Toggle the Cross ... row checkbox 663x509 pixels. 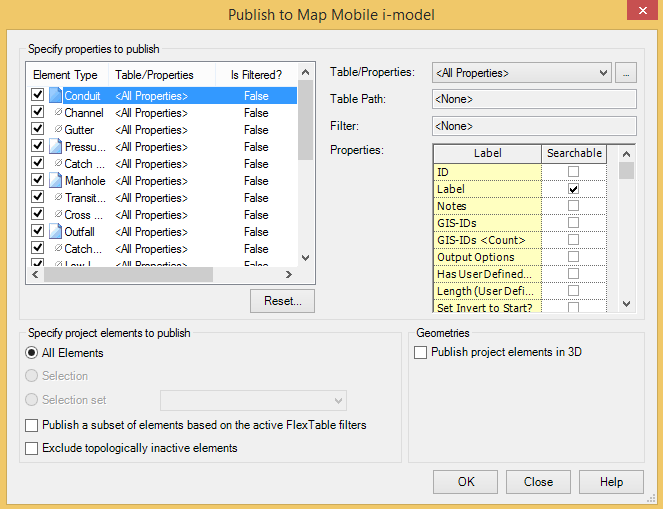tap(38, 213)
